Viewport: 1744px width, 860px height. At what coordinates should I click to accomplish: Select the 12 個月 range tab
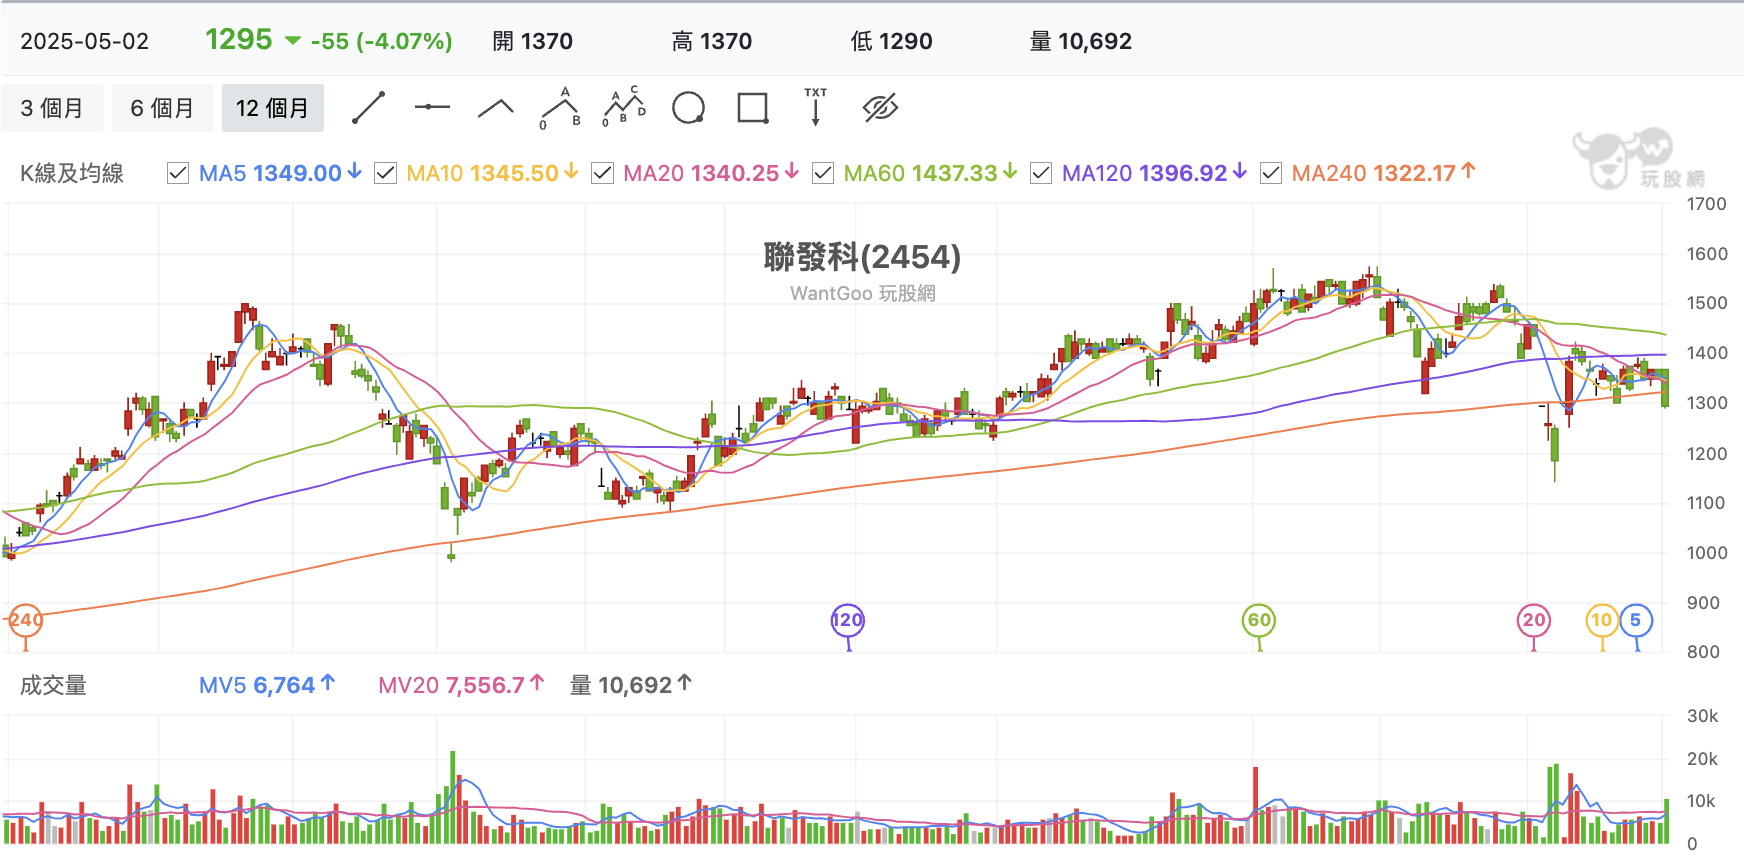click(x=272, y=108)
